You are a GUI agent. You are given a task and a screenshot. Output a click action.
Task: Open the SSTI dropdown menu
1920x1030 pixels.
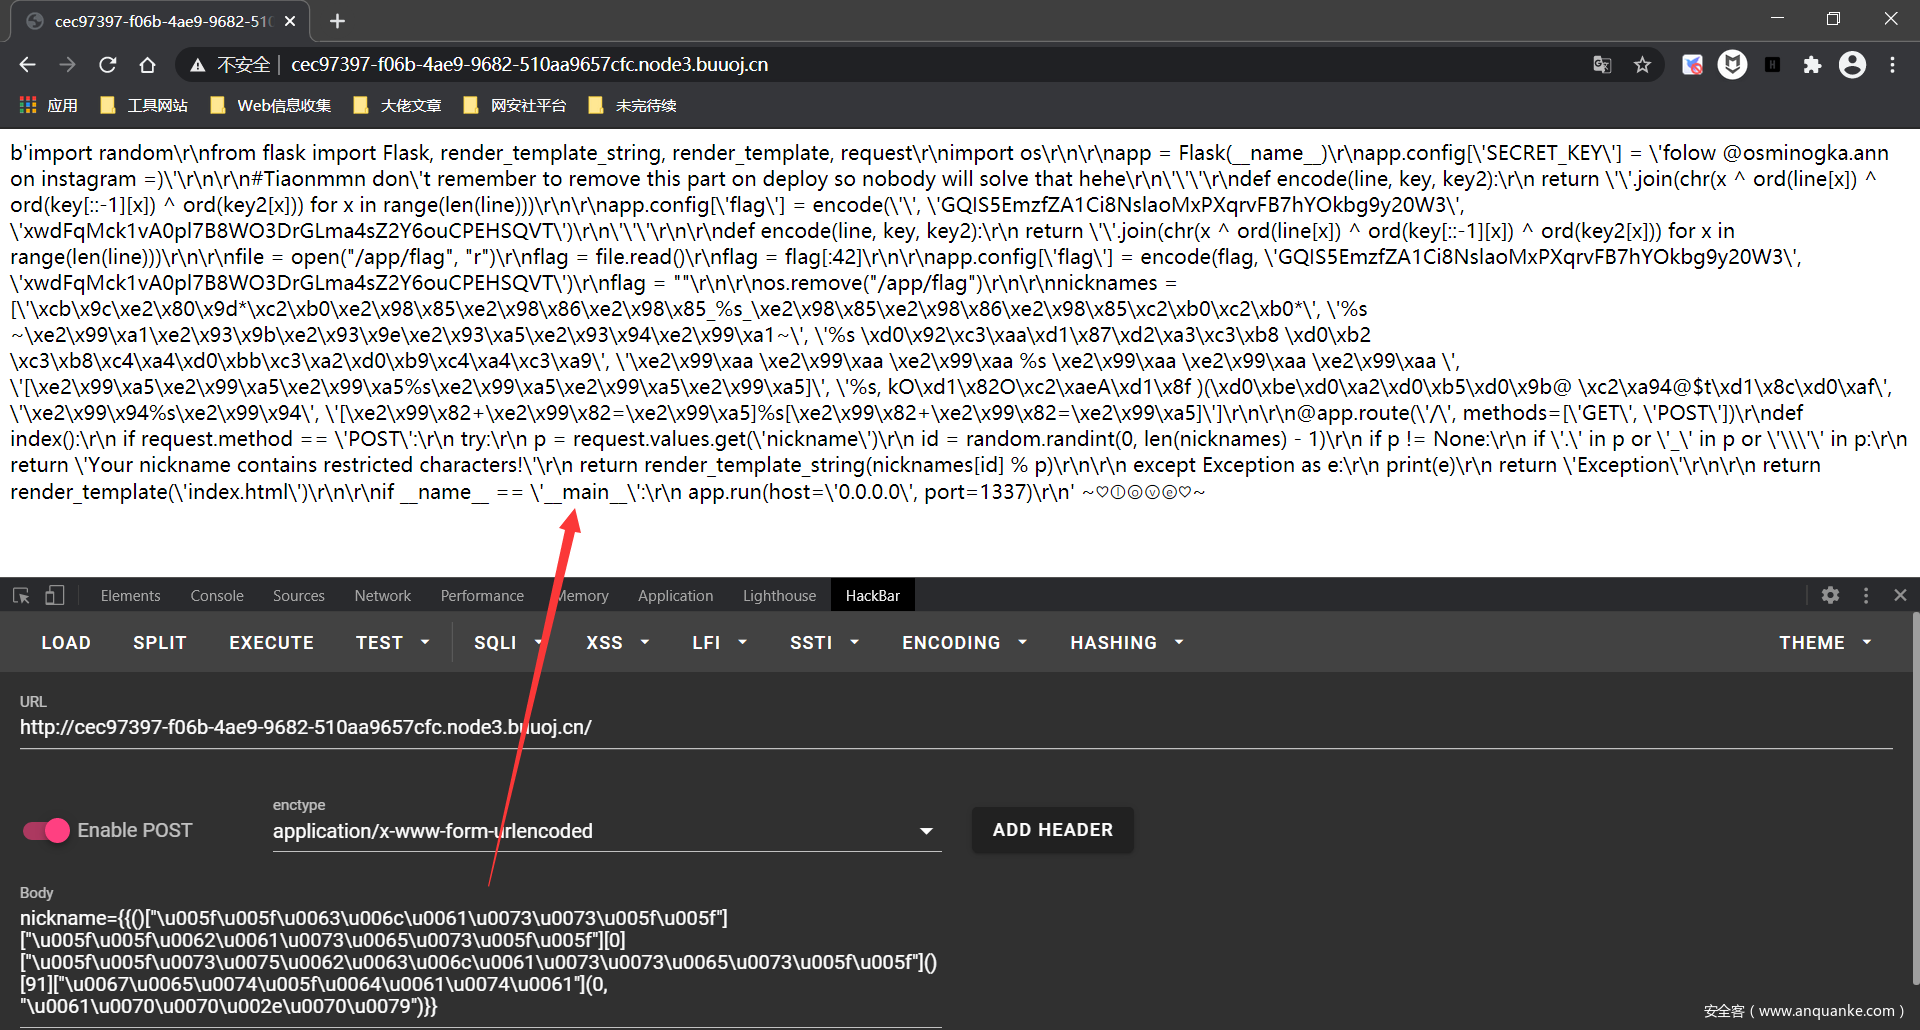coord(824,643)
